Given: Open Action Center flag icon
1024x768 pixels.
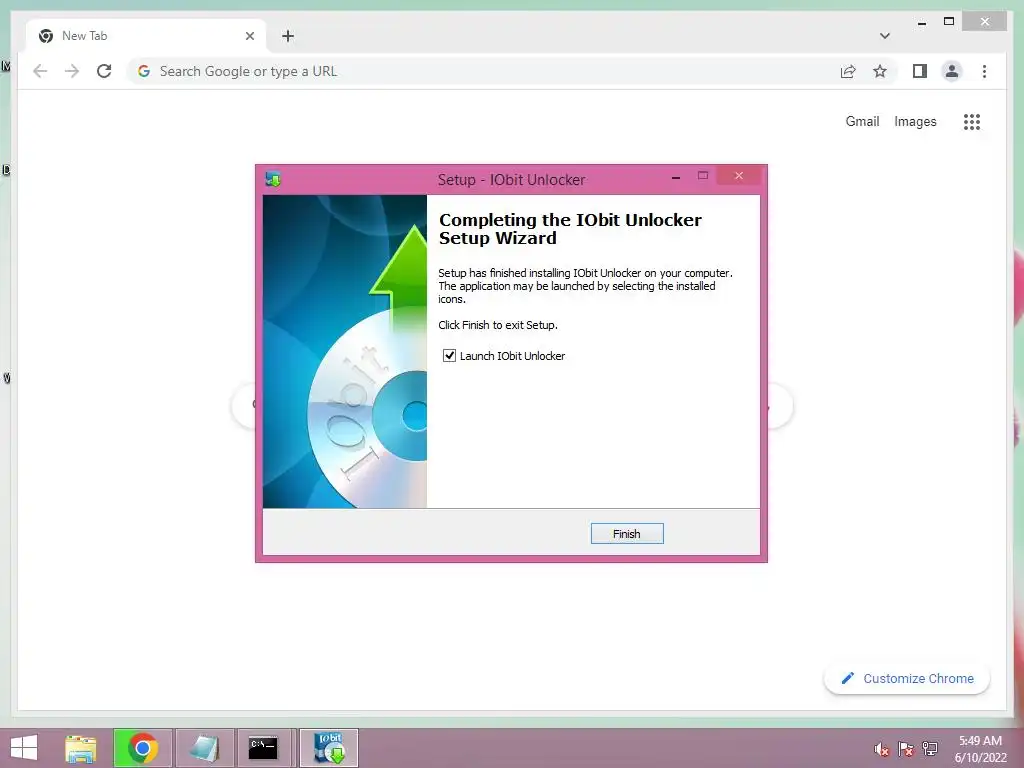Looking at the screenshot, I should (x=906, y=749).
